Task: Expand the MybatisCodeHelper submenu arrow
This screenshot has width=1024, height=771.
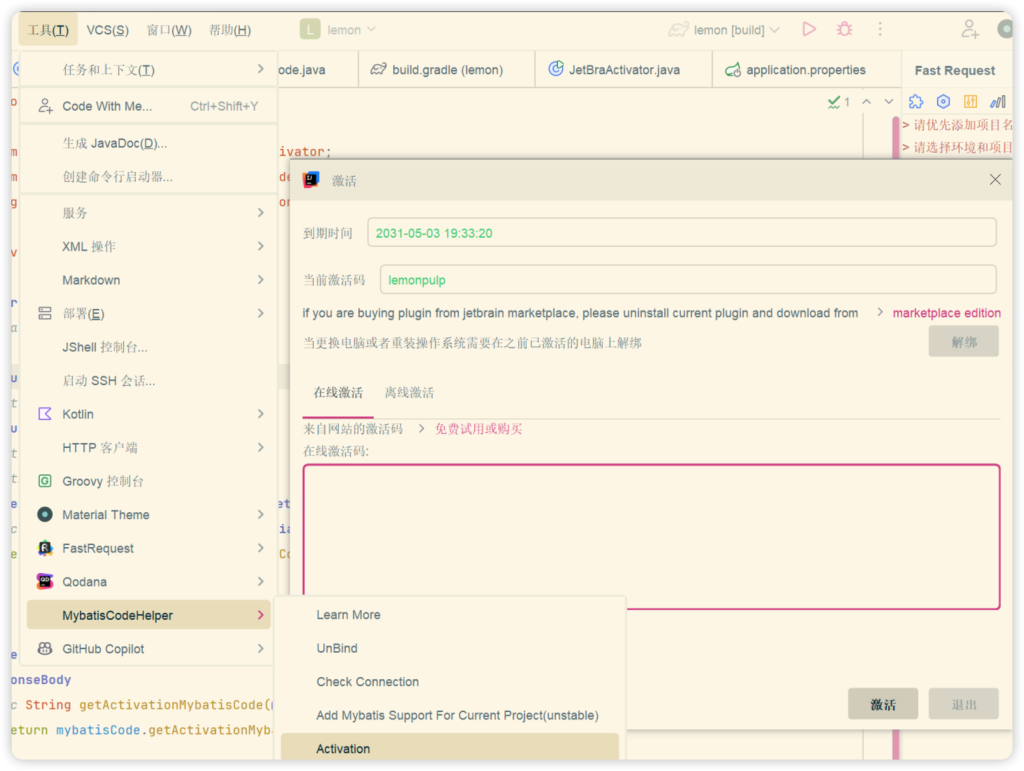Action: pos(260,615)
